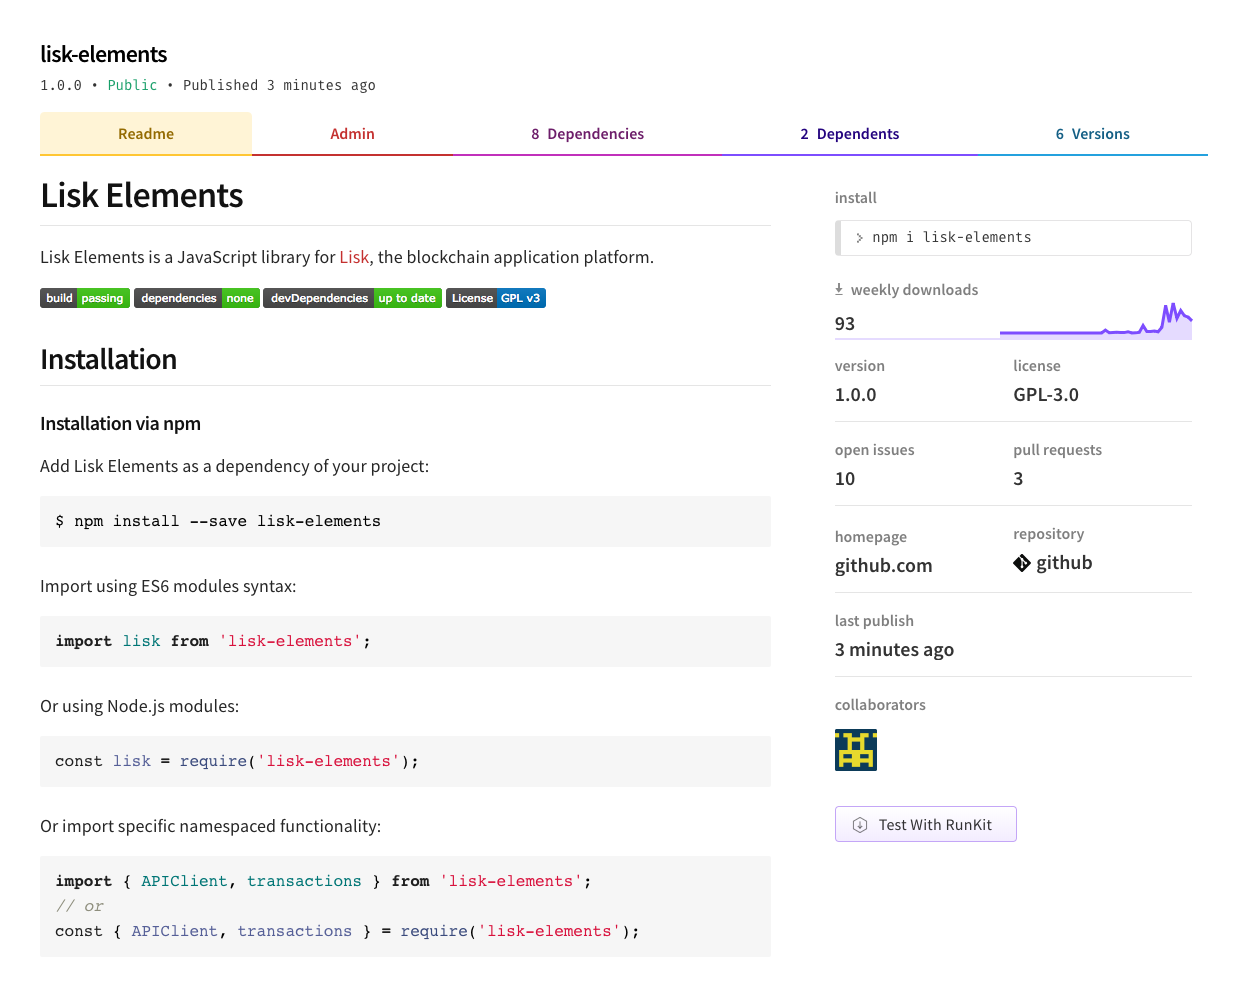View the 2 Dependents tab
The width and height of the screenshot is (1256, 982).
point(849,134)
